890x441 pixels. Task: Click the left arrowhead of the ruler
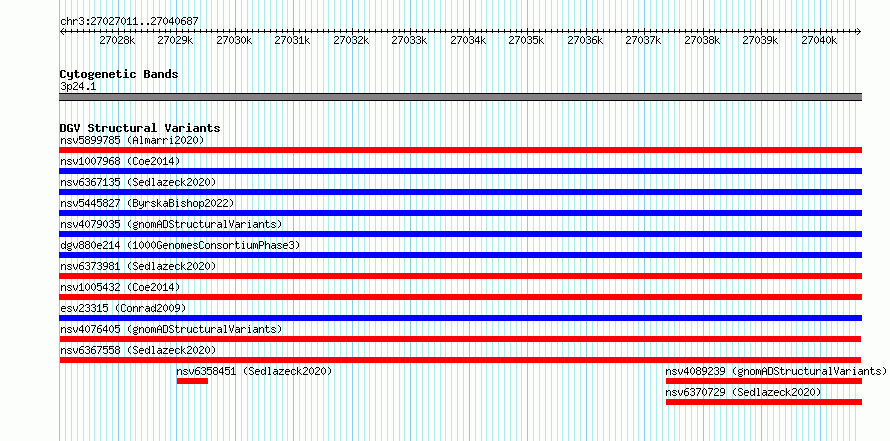62,31
